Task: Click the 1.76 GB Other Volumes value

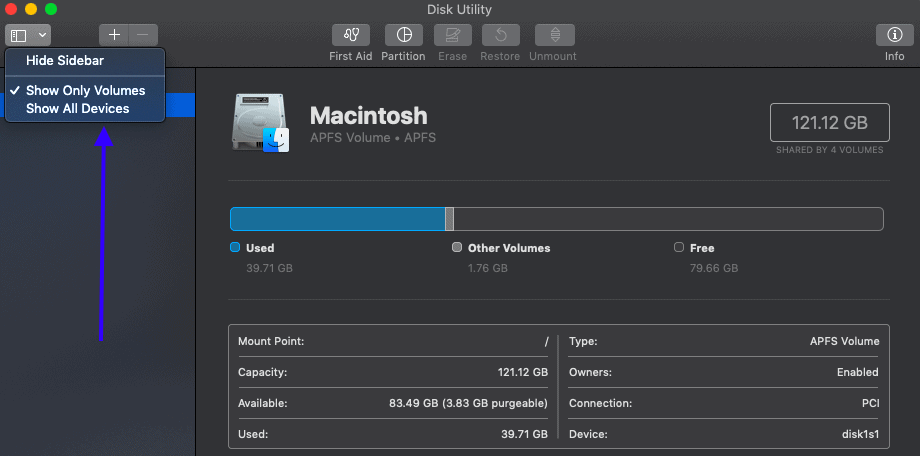Action: [x=488, y=268]
